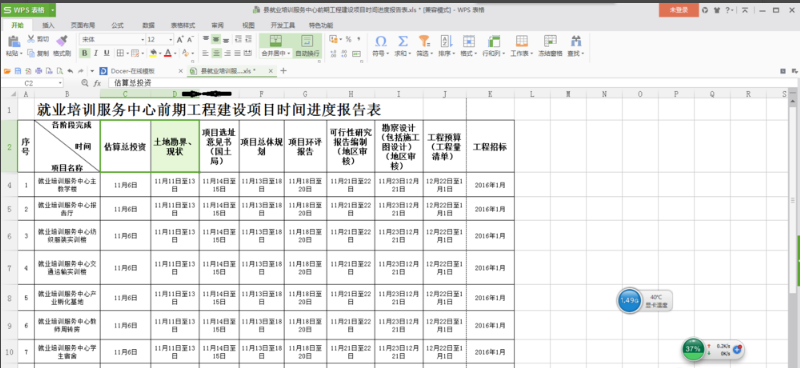Click the Symbol (符号) omega icon
This screenshot has height=368, width=800.
pos(381,41)
